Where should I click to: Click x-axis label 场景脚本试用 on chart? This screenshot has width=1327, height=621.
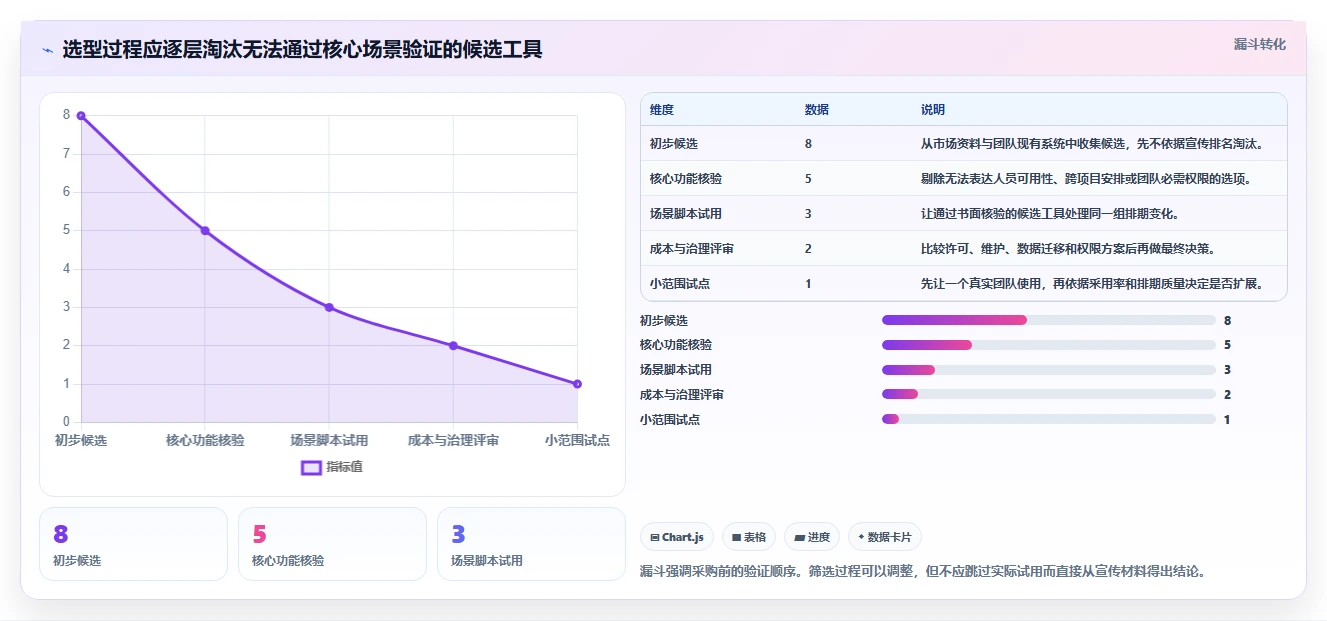tap(329, 440)
